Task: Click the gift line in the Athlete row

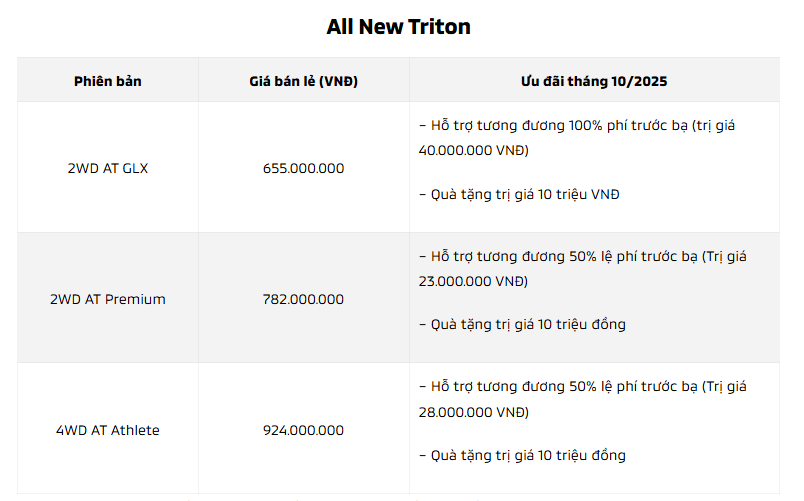Action: coord(522,455)
